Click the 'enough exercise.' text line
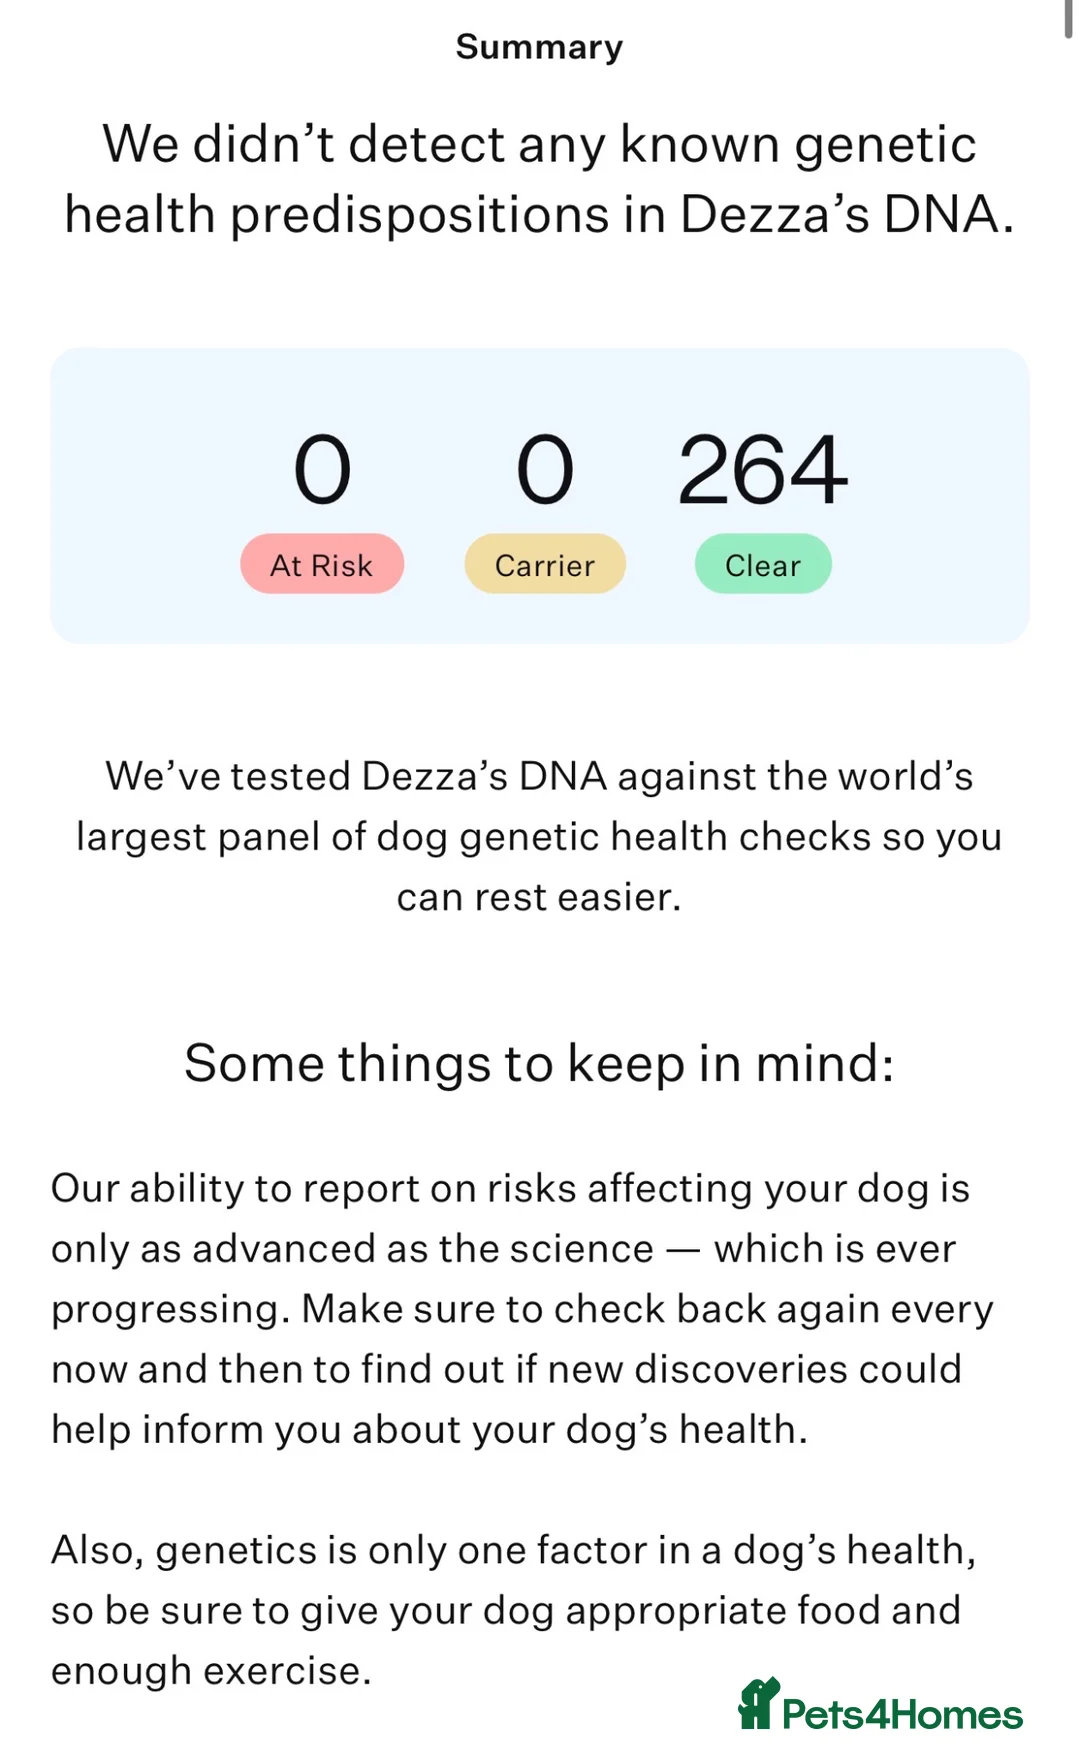The image size is (1080, 1761). tap(211, 1671)
